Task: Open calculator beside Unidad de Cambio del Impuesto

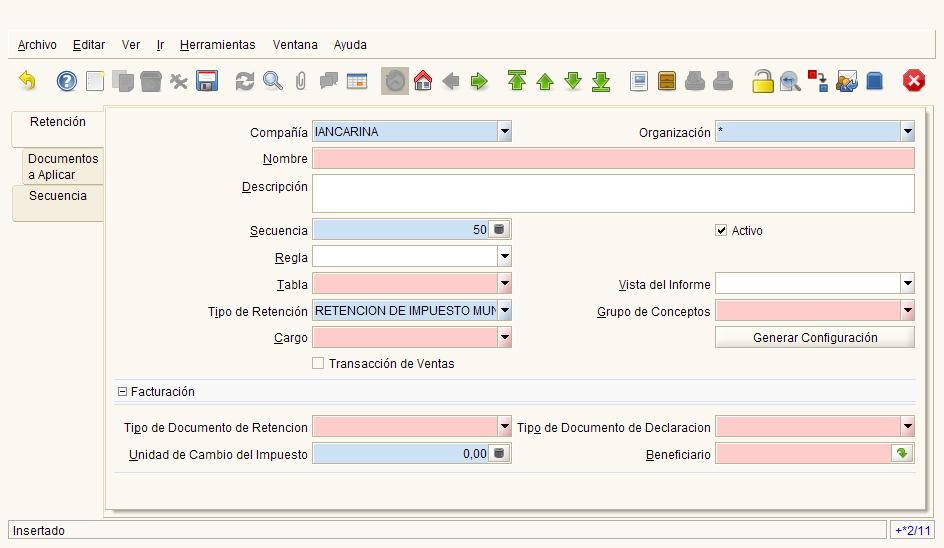Action: (x=499, y=453)
